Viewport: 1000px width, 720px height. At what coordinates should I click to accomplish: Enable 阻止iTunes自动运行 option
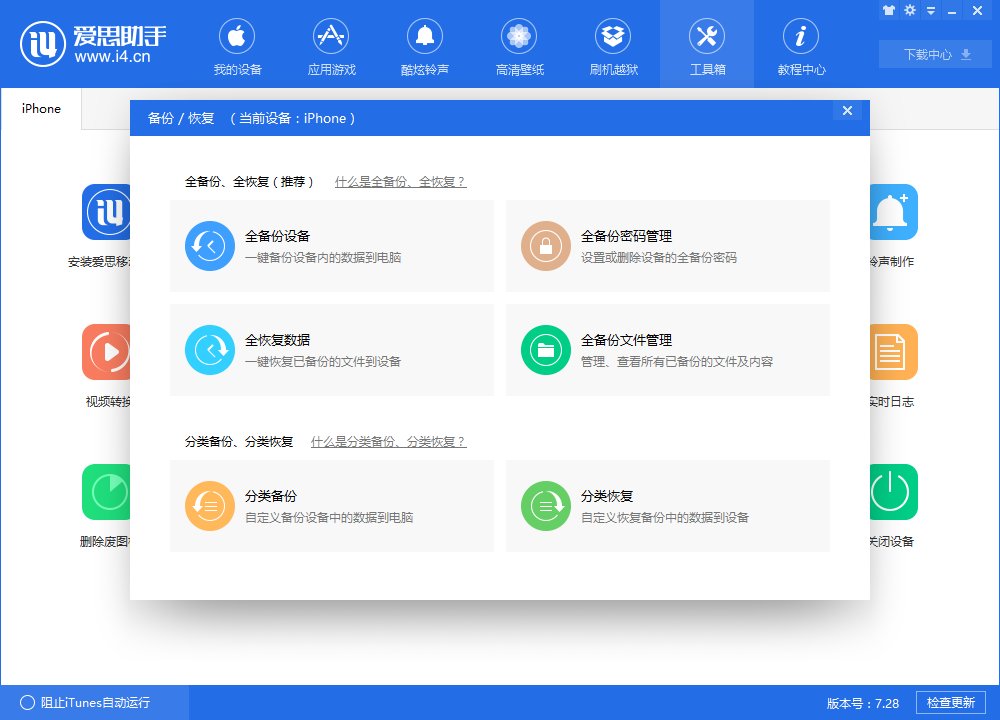tap(90, 702)
